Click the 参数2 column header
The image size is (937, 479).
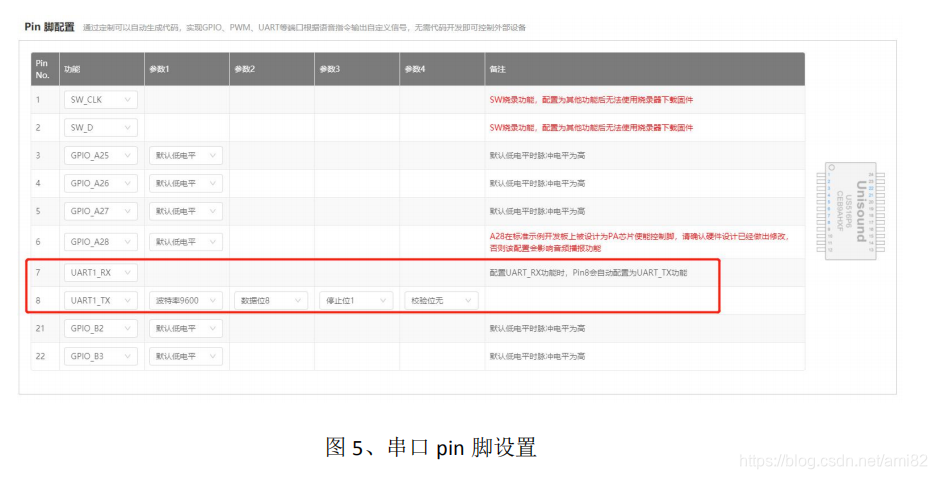pos(272,69)
